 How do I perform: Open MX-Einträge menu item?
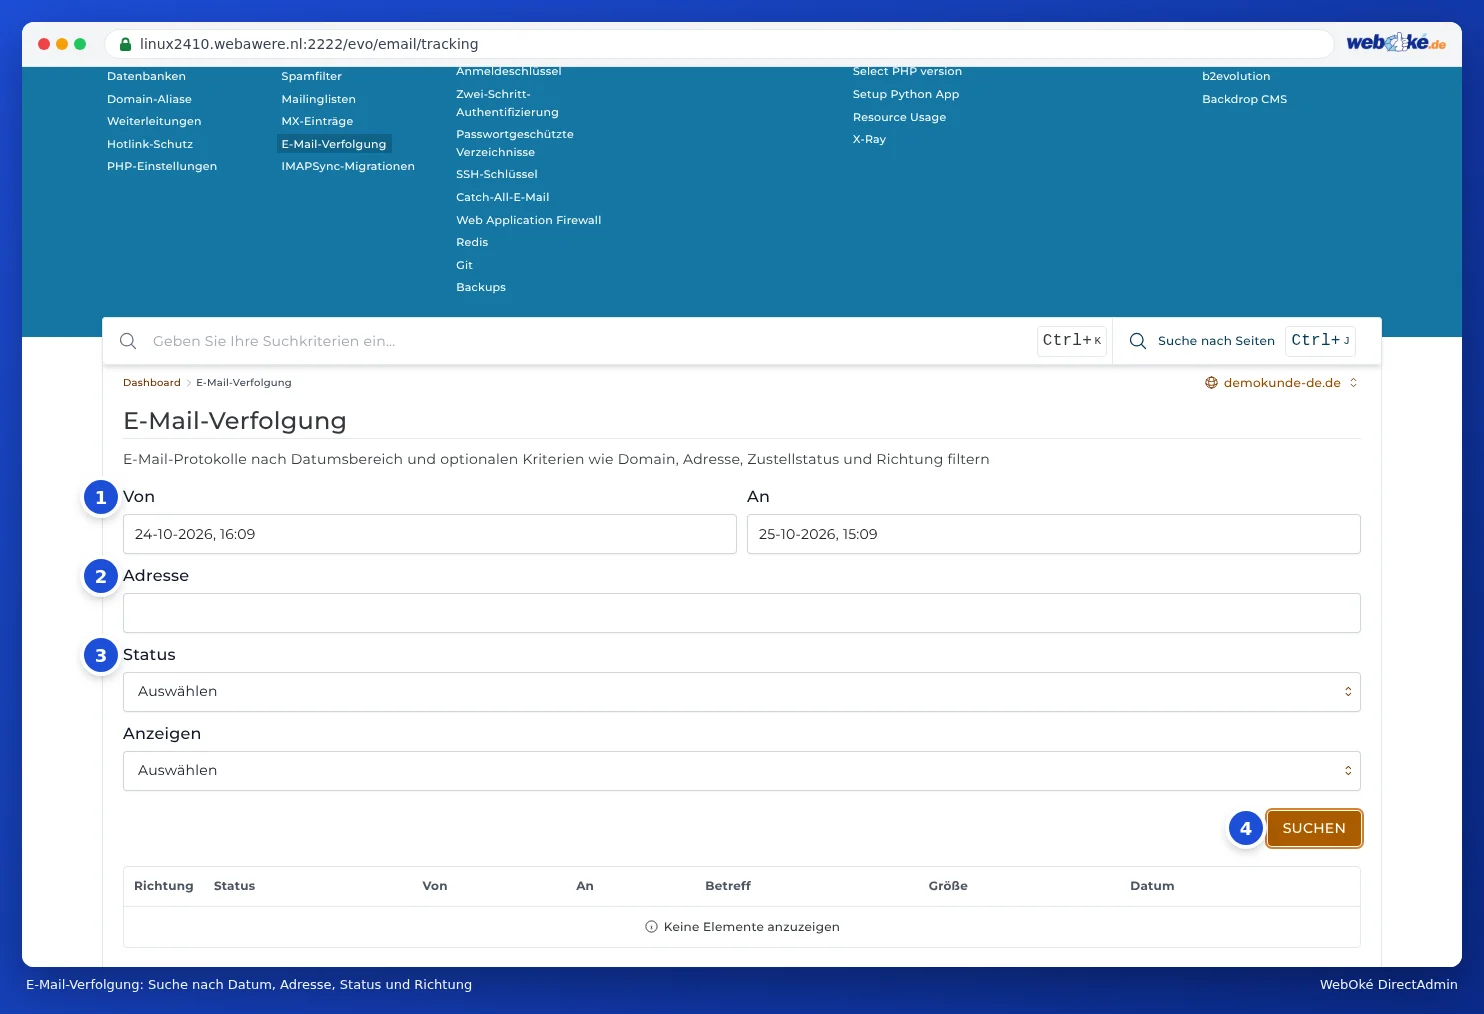click(x=317, y=121)
